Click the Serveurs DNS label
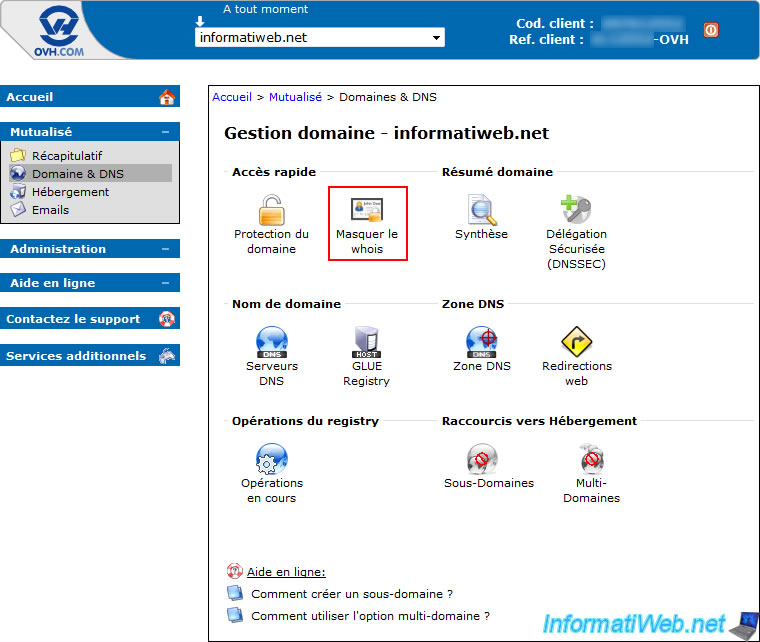The image size is (760, 642). (271, 373)
